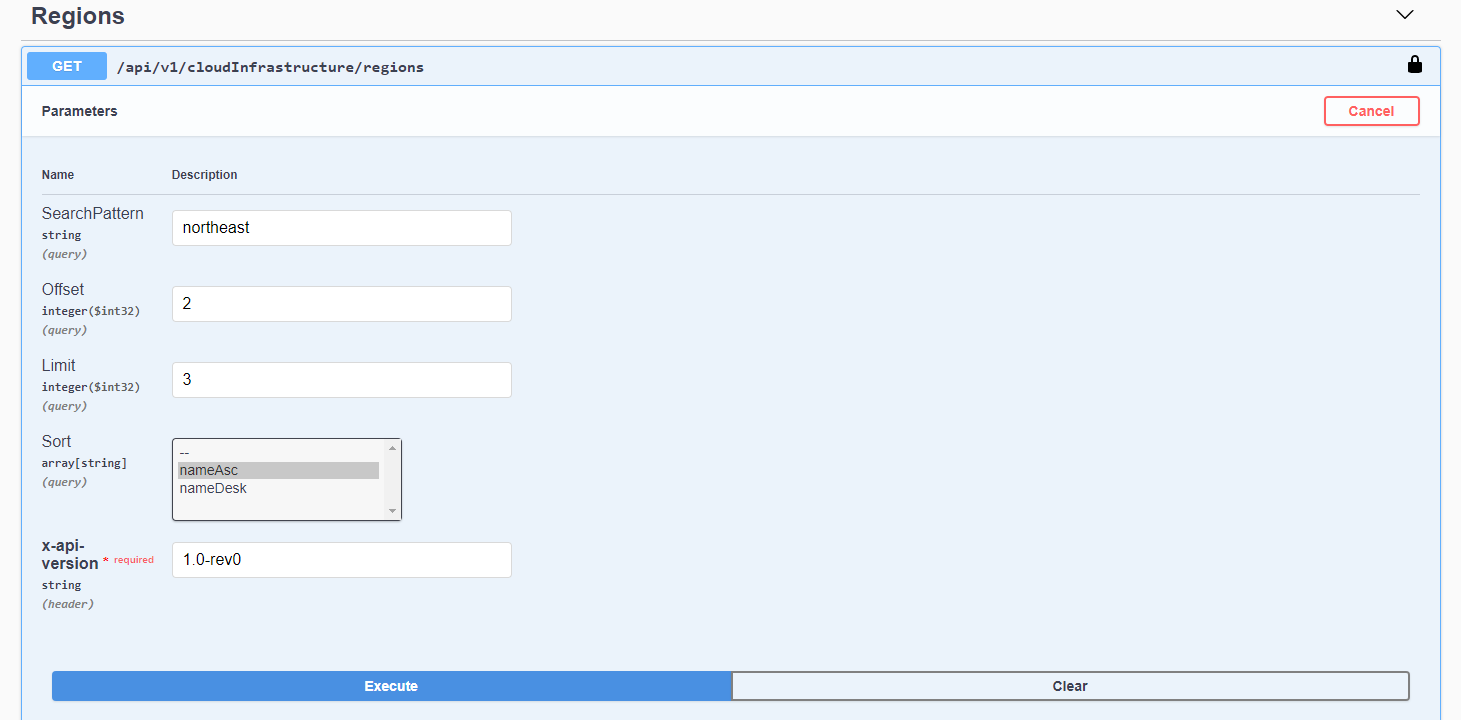The width and height of the screenshot is (1461, 720).
Task: Focus the SearchPattern input field
Action: (x=342, y=228)
